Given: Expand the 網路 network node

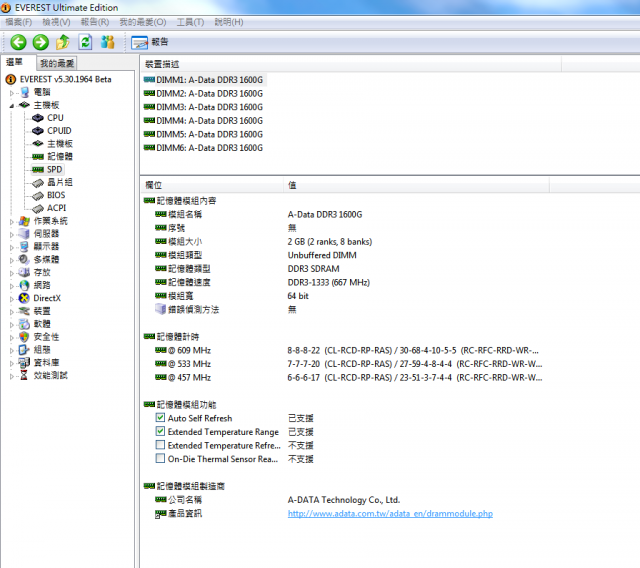Looking at the screenshot, I should coord(11,286).
